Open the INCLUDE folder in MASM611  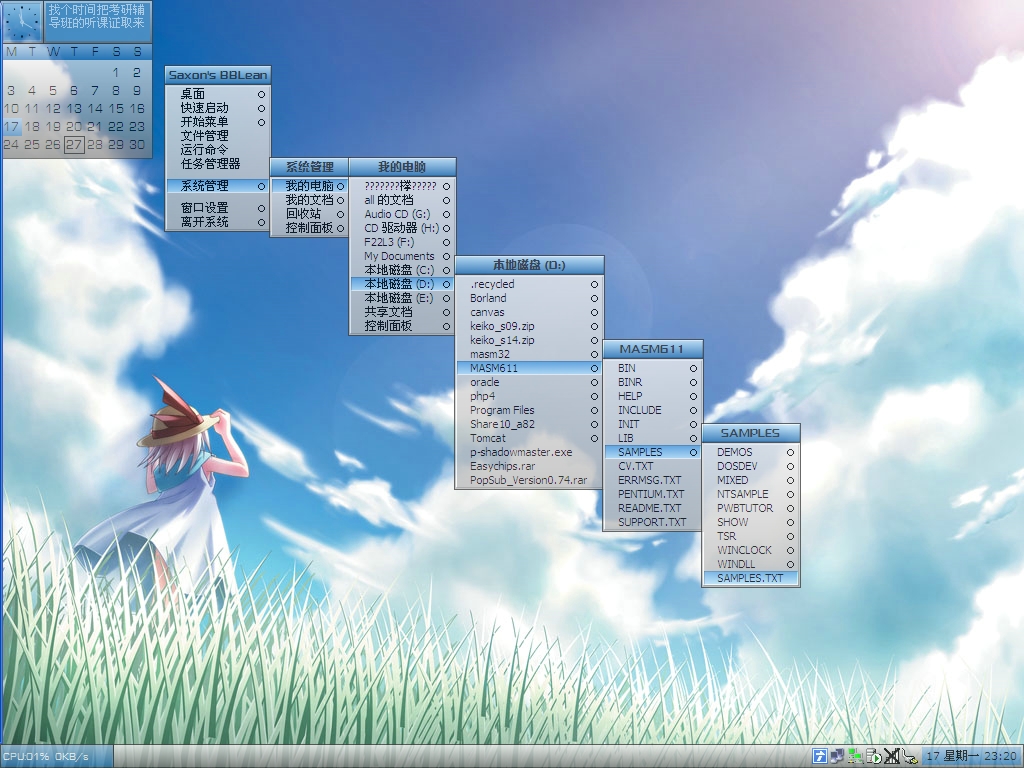(652, 410)
